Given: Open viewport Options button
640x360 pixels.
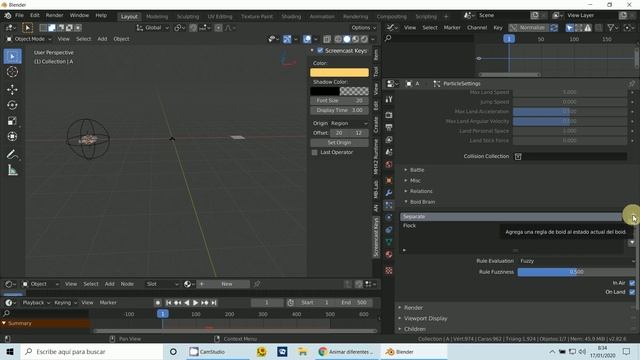Looking at the screenshot, I should pyautogui.click(x=364, y=28).
